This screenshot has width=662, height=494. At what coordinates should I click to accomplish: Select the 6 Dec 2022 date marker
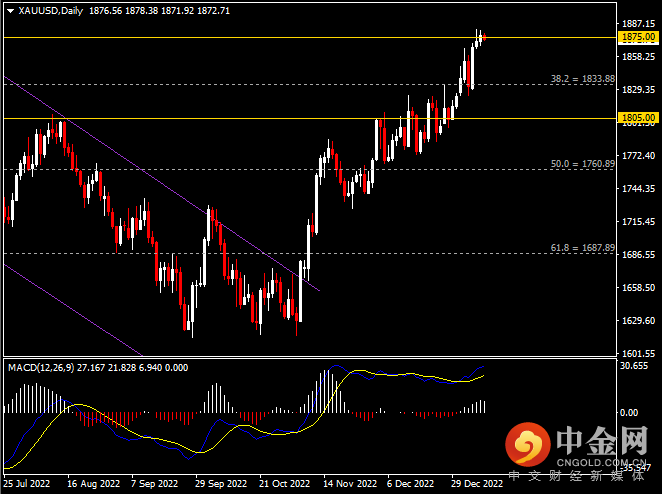pos(409,482)
